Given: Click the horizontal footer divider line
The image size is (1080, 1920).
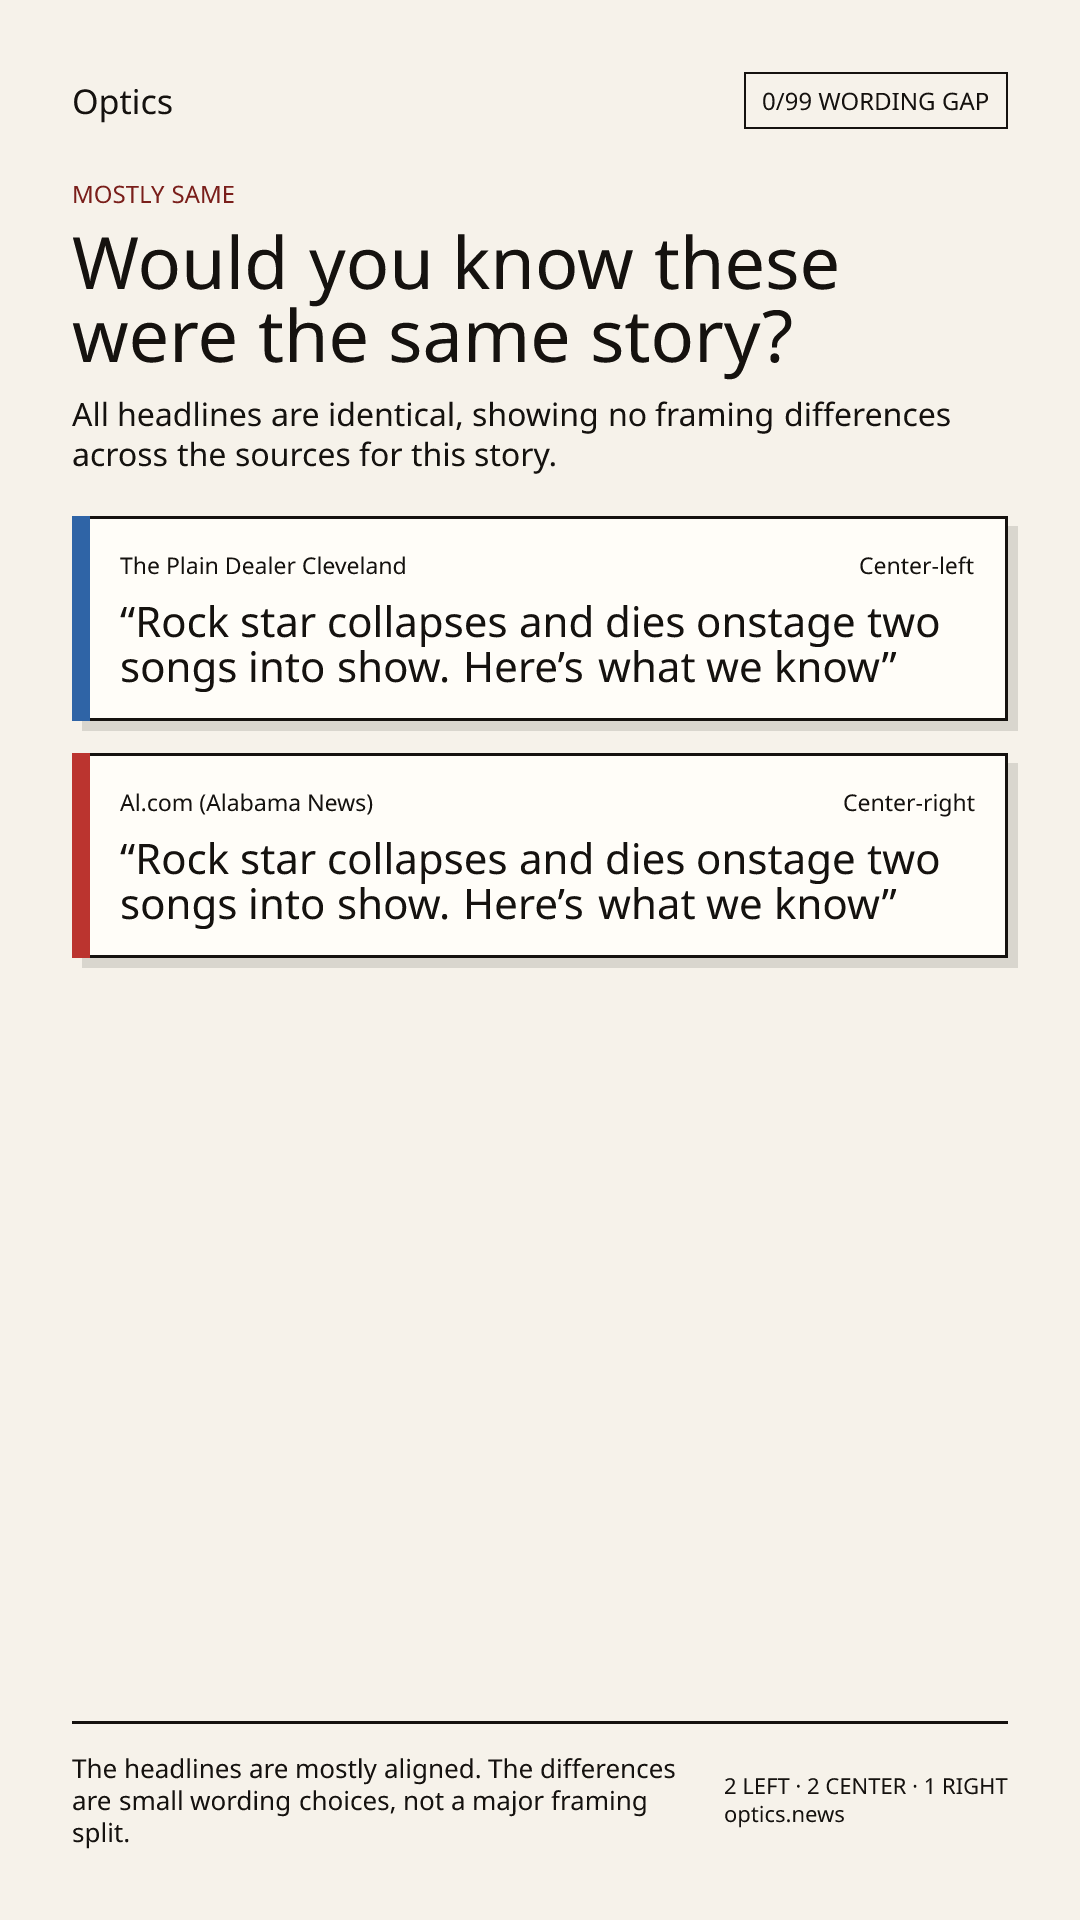Looking at the screenshot, I should point(540,1722).
